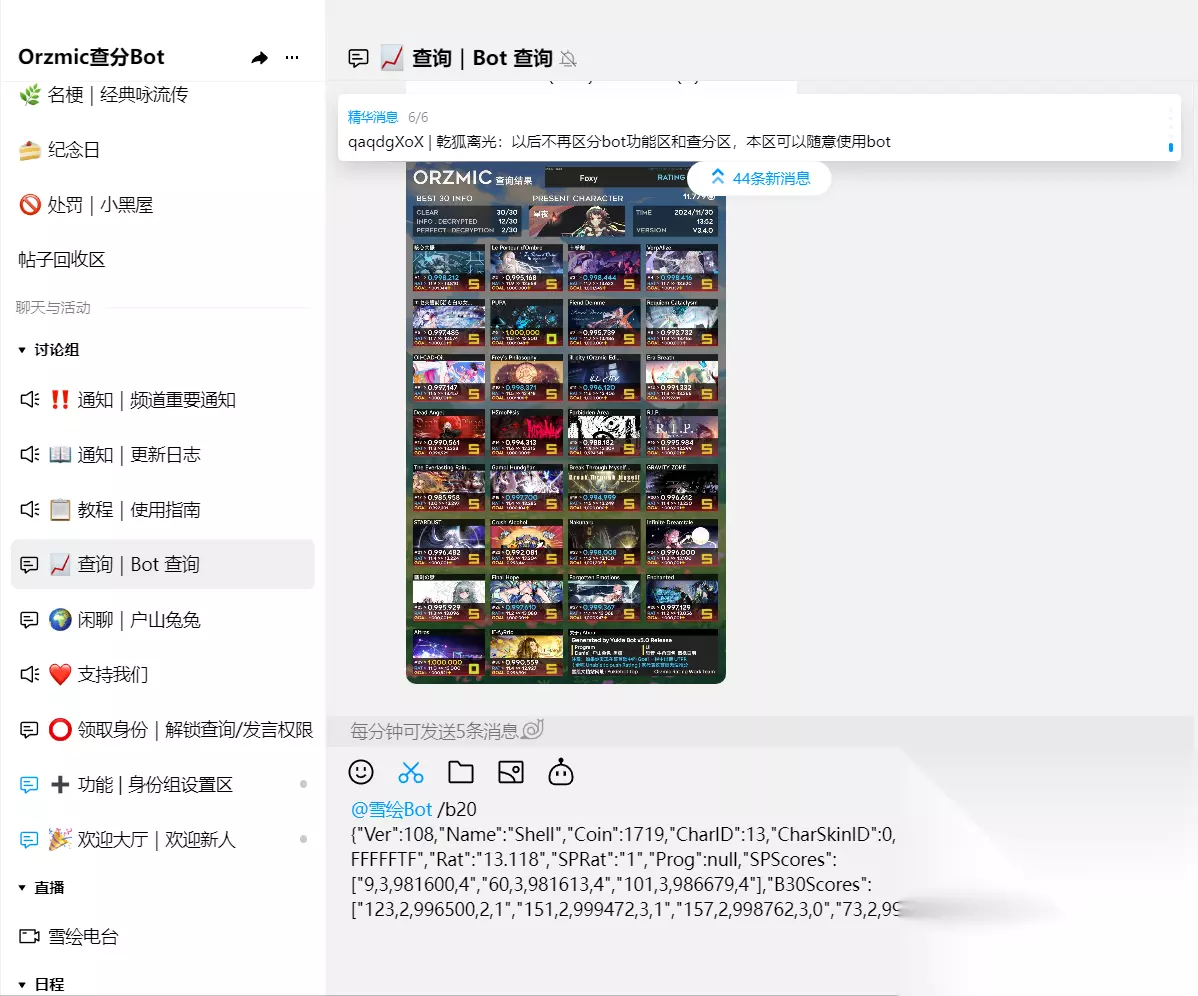Viewport: 1198px width, 996px height.
Task: Click the party popper icon beside 欢迎大厅
Action: coord(60,839)
